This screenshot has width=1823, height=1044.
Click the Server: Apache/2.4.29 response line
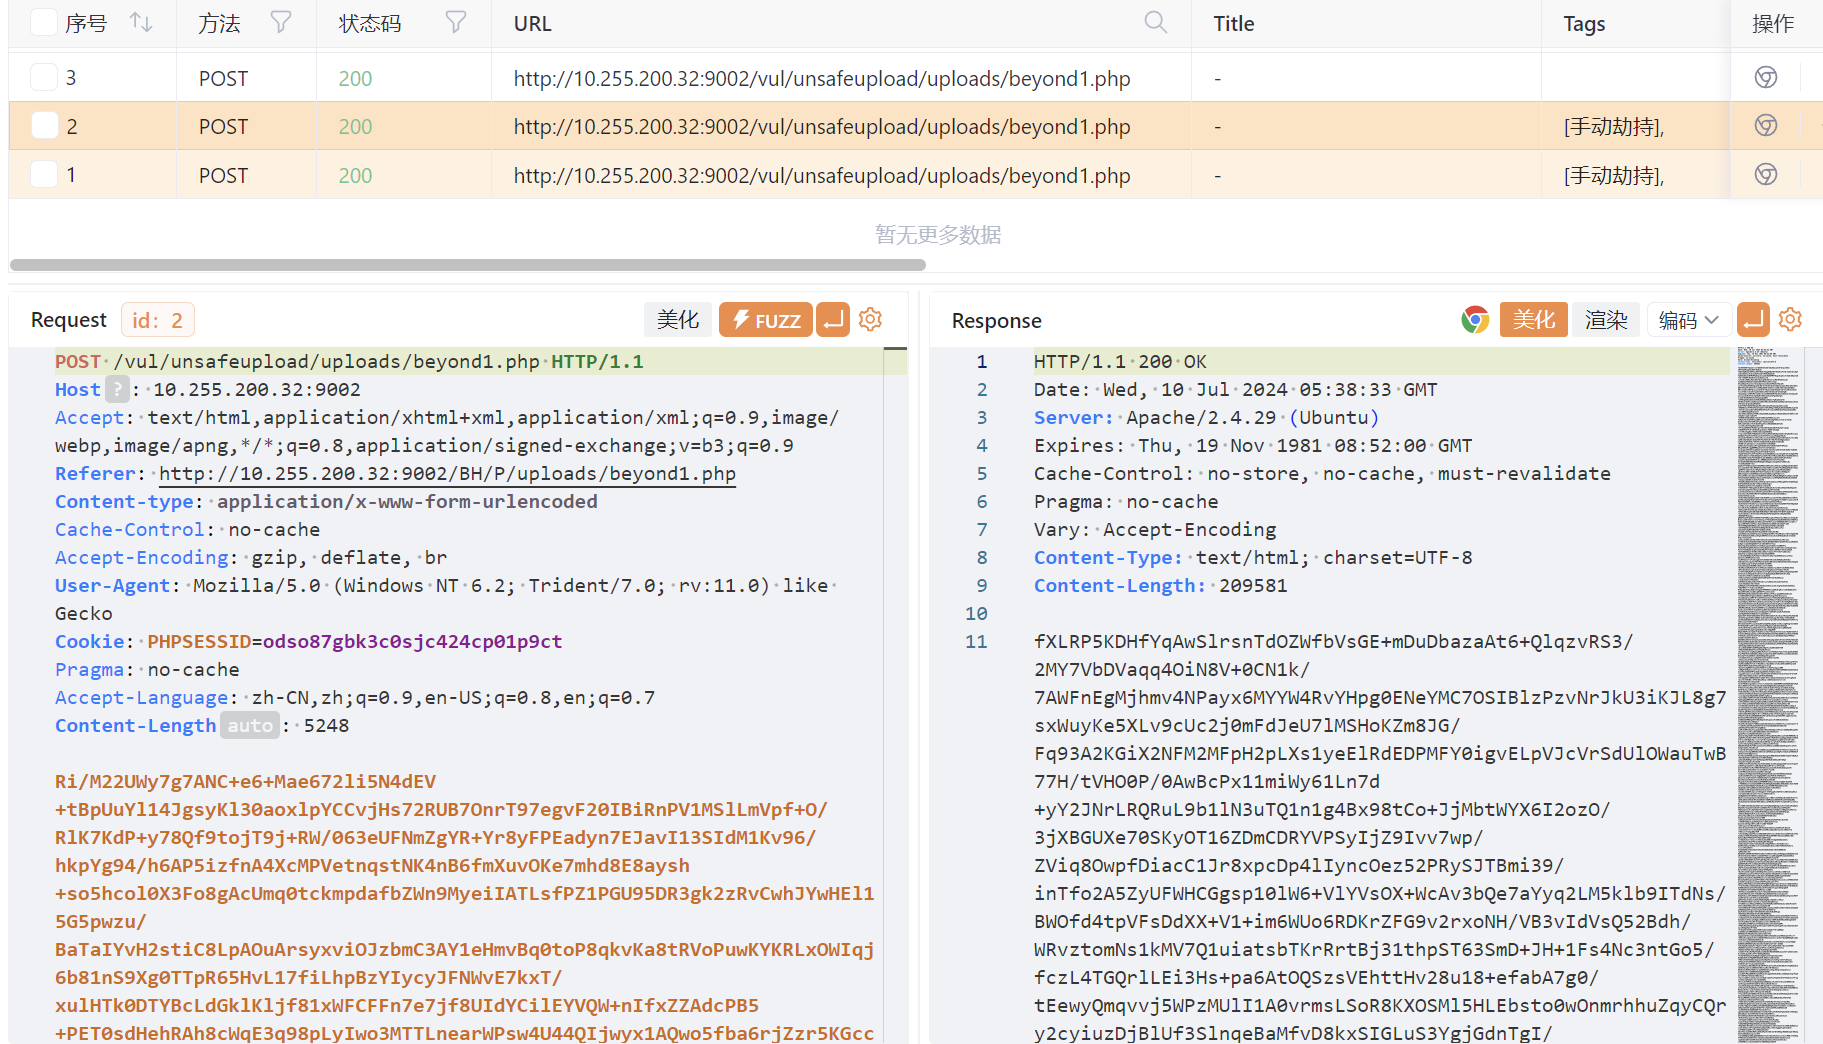tap(1206, 417)
